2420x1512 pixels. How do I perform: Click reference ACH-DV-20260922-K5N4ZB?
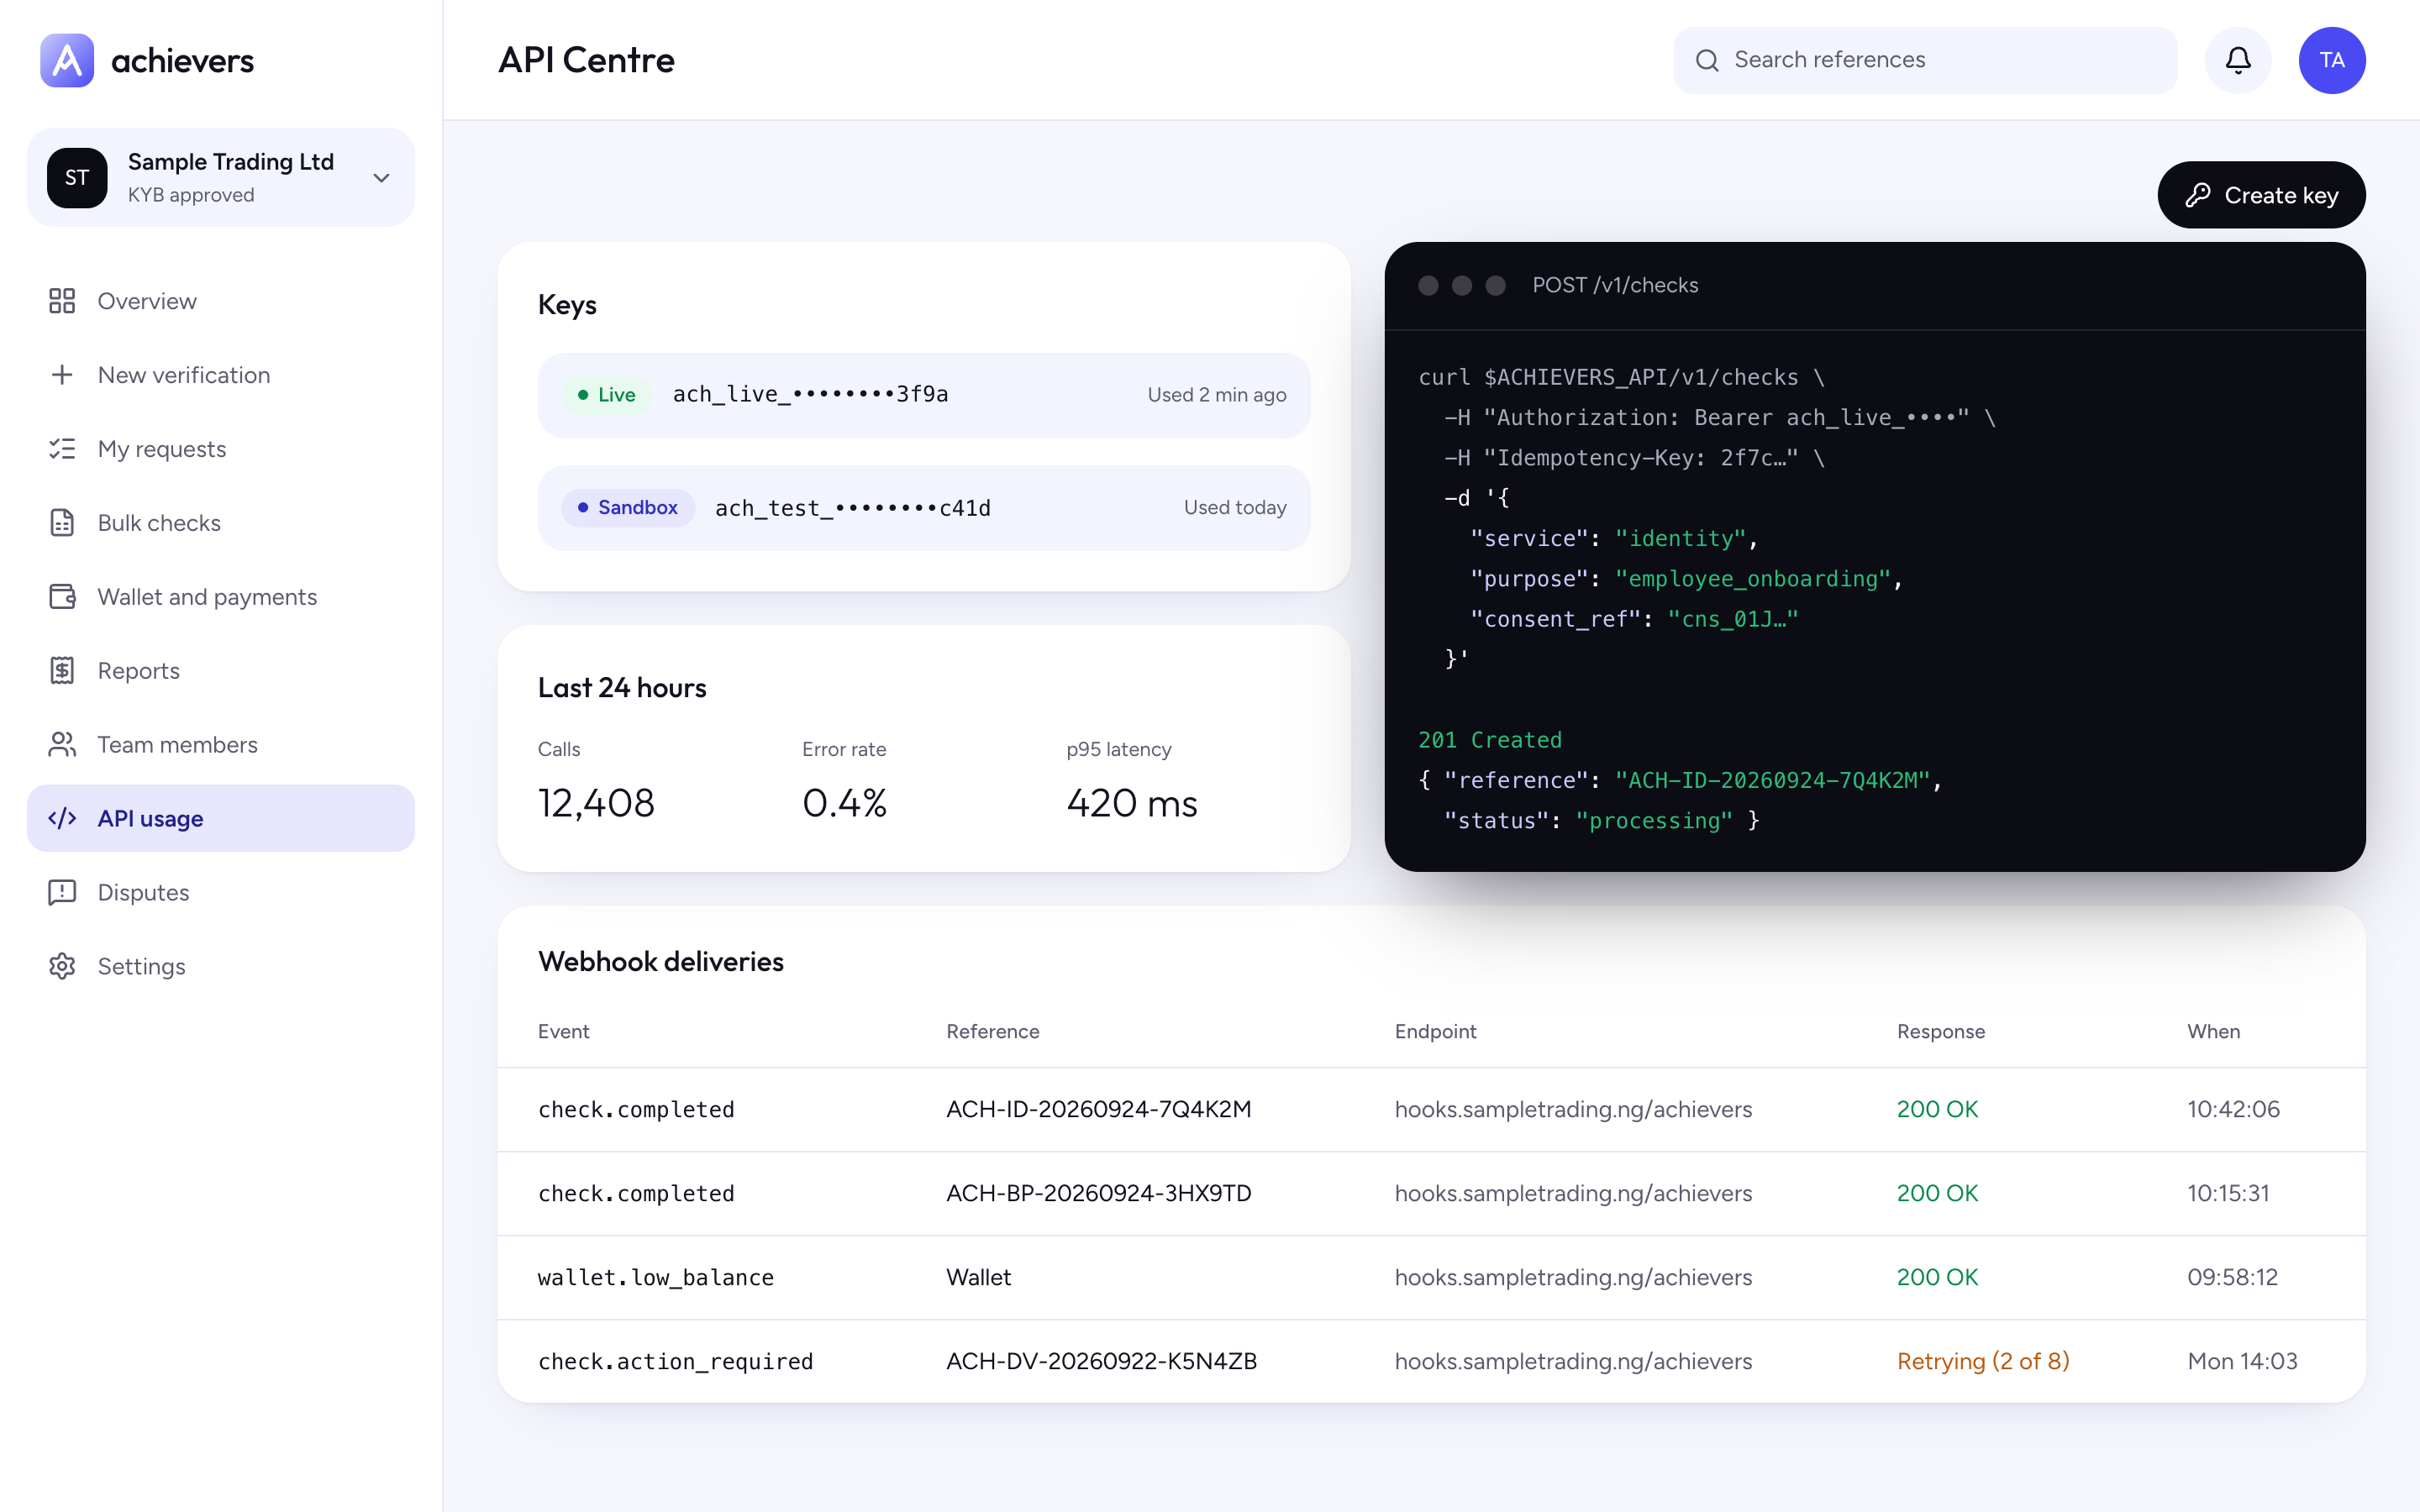1102,1361
